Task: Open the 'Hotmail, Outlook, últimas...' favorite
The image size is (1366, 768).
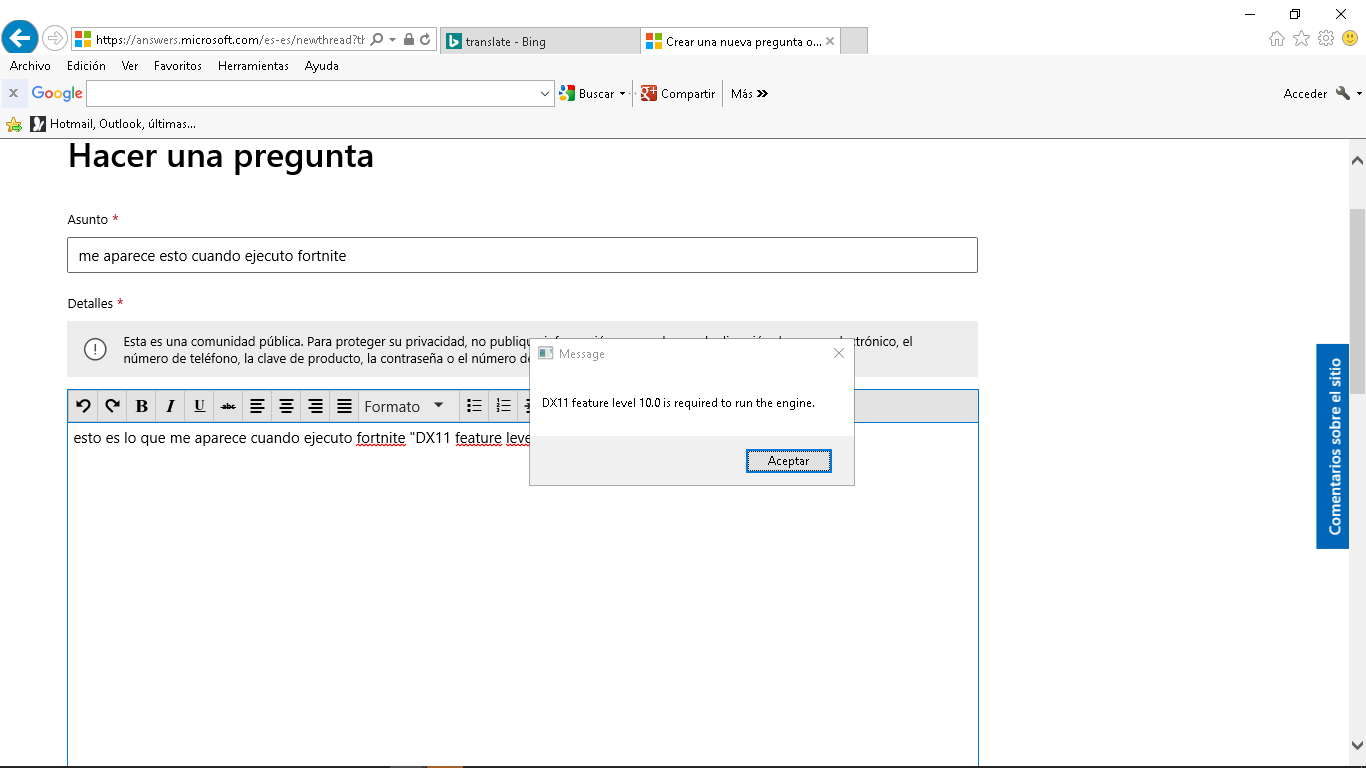Action: tap(113, 124)
